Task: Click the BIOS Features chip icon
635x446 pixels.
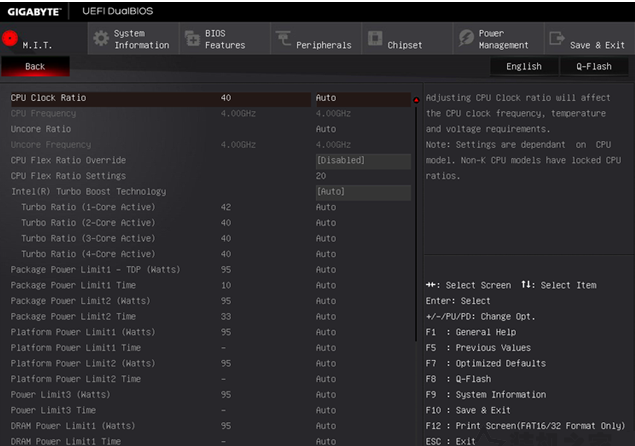Action: point(192,39)
